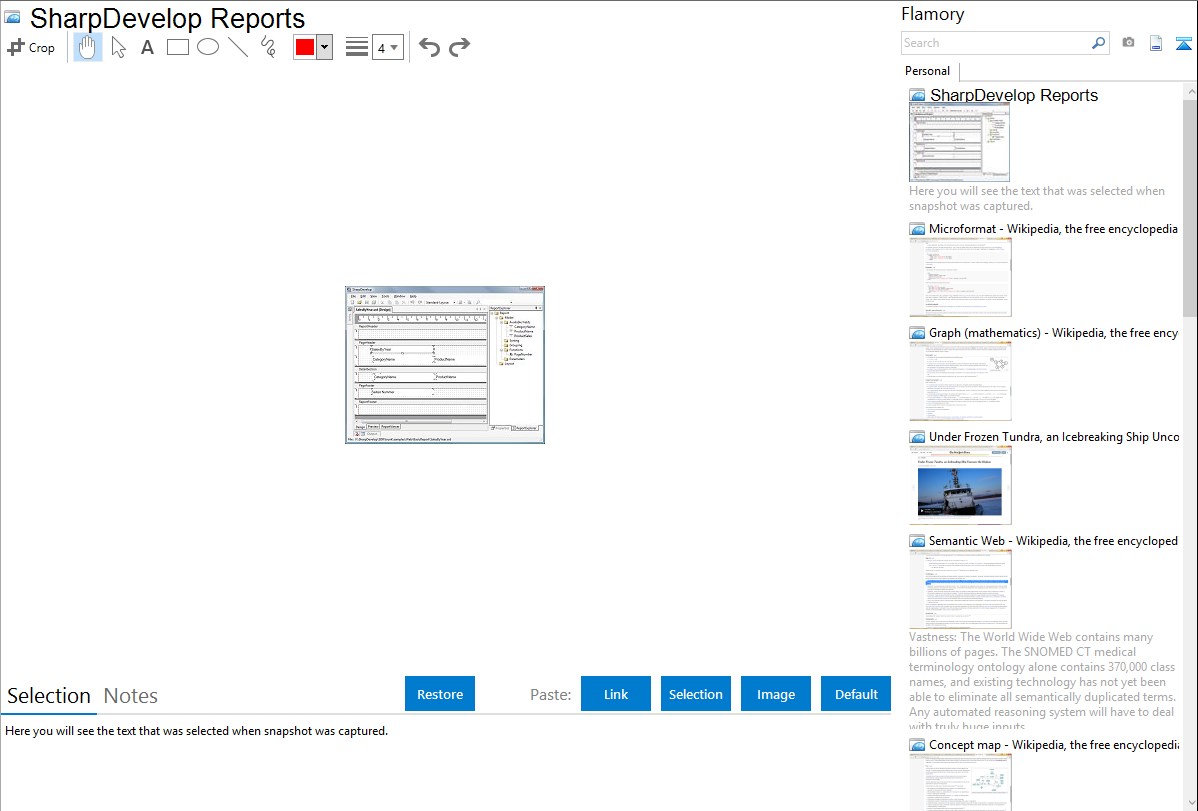Select the ellipse shape tool
Screen dimensions: 1198x811
(208, 47)
